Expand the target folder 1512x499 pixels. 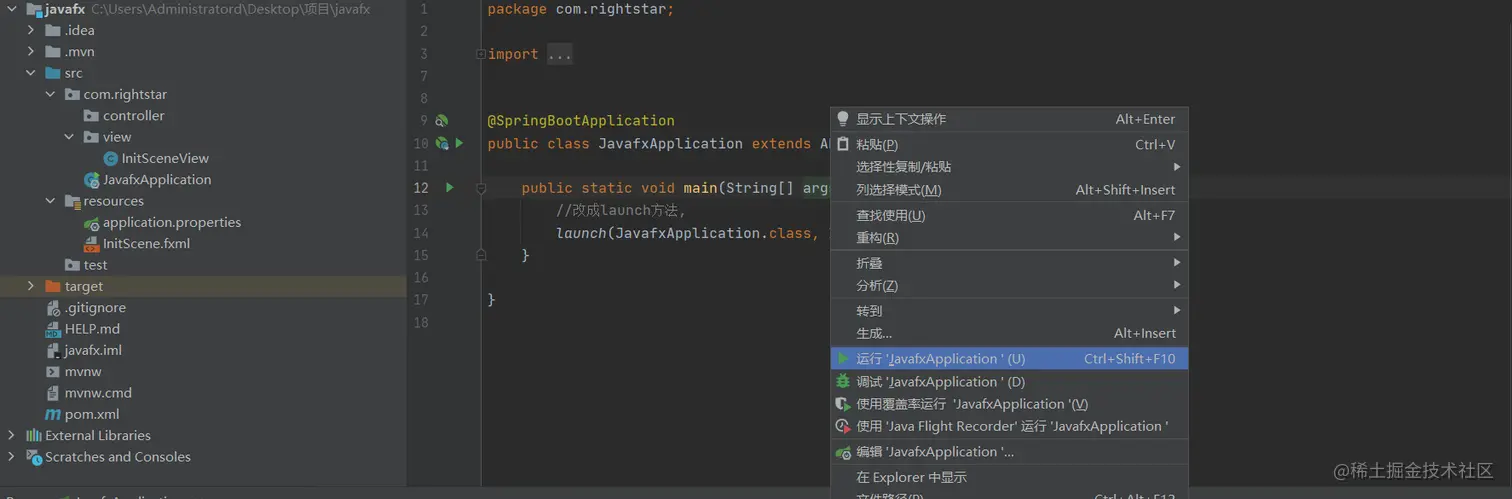[x=31, y=286]
